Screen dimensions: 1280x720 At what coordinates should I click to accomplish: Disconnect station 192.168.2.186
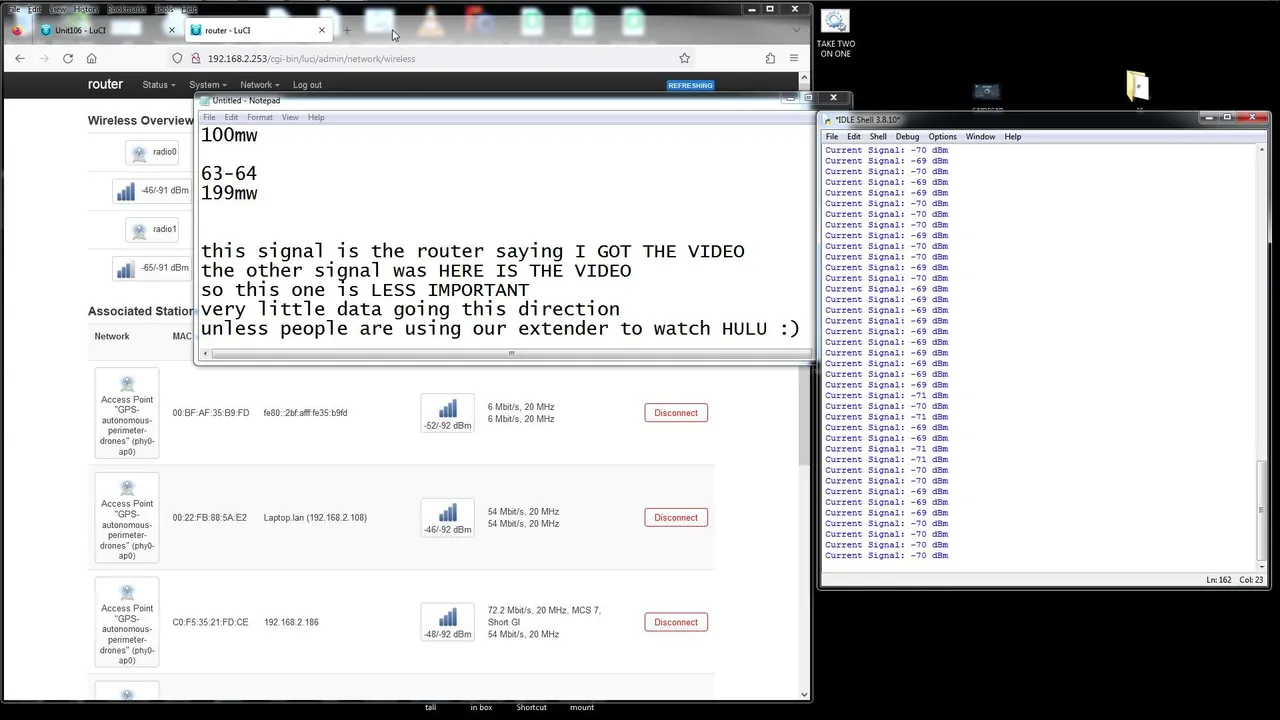tap(676, 622)
